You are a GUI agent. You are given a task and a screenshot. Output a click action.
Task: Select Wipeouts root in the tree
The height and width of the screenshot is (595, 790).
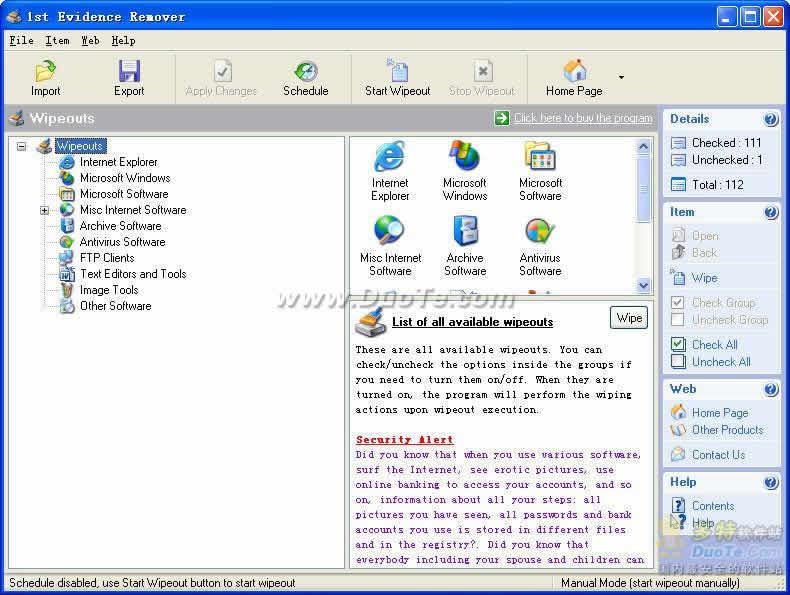81,146
